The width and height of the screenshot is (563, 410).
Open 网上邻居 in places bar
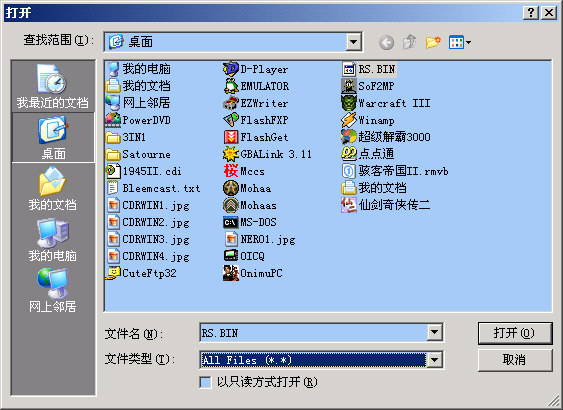click(53, 290)
